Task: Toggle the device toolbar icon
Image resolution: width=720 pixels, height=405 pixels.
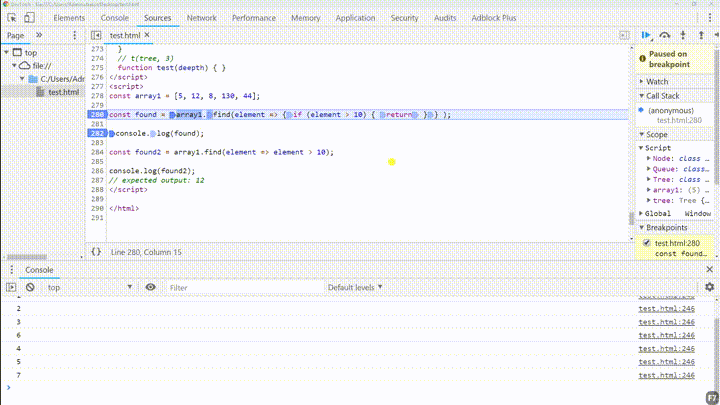Action: coord(29,18)
